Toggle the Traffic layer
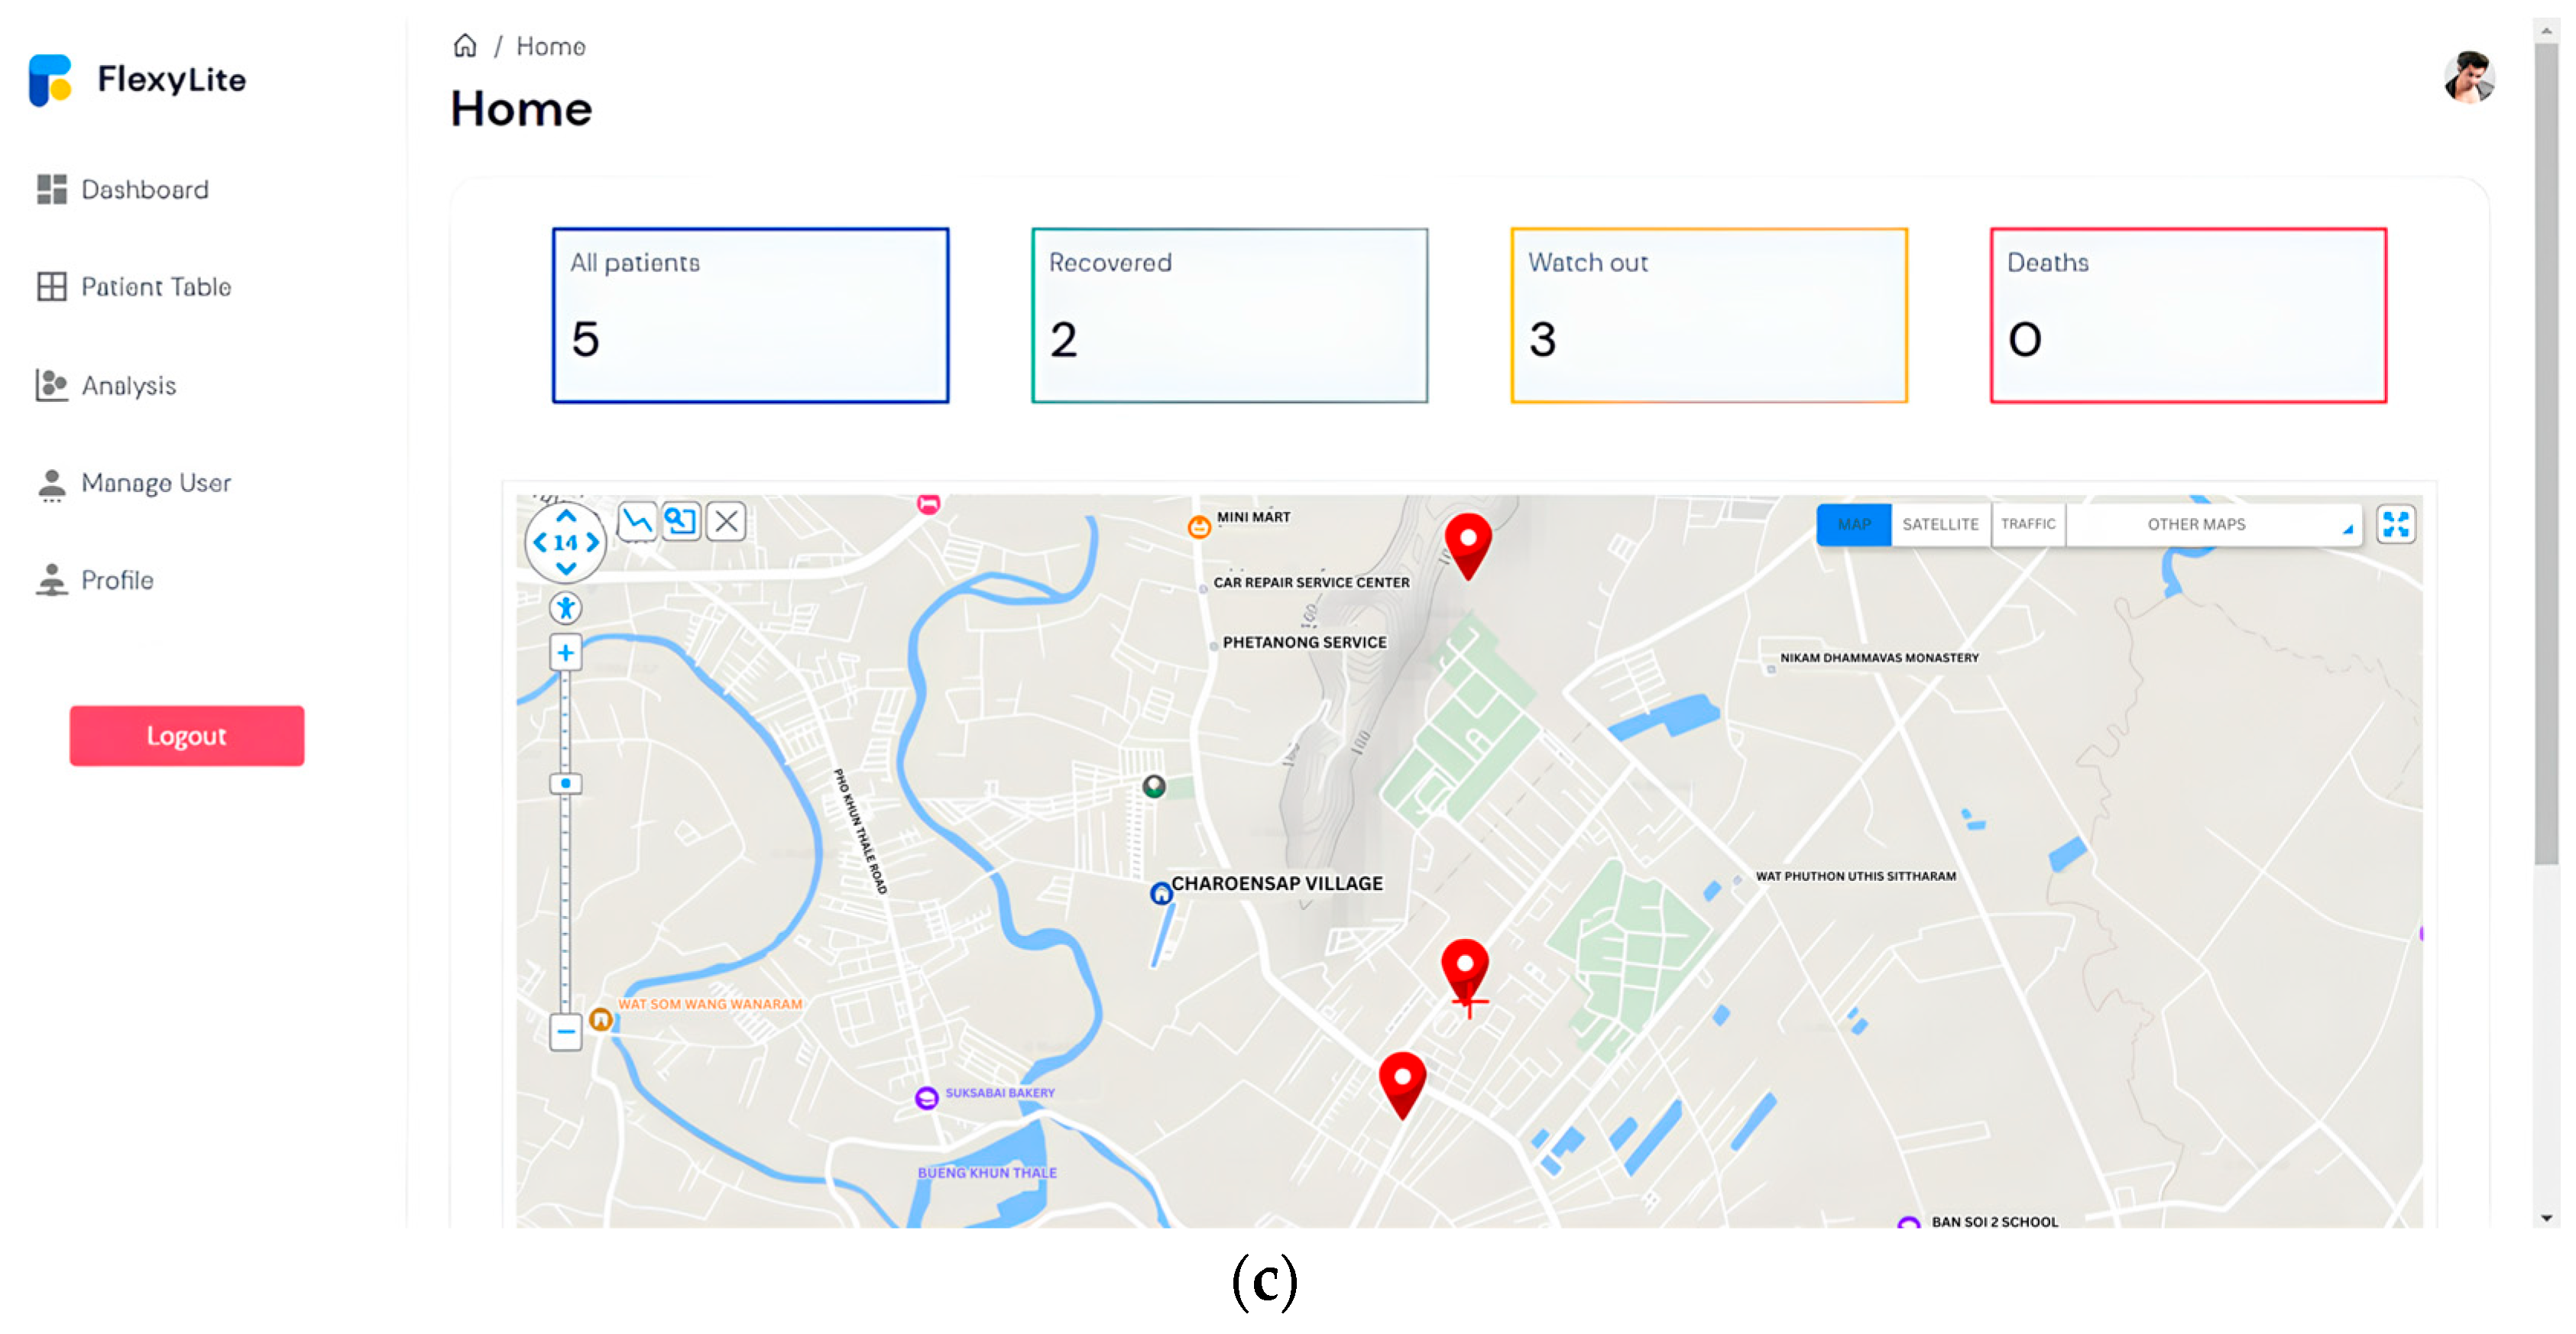This screenshot has width=2576, height=1334. point(2027,524)
